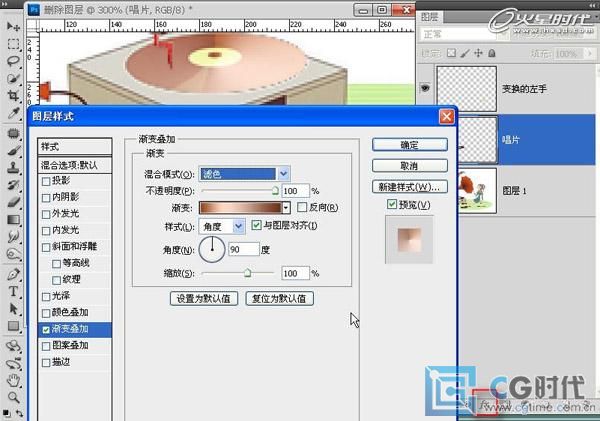Click the 不透明度 opacity slider handle

(275, 191)
